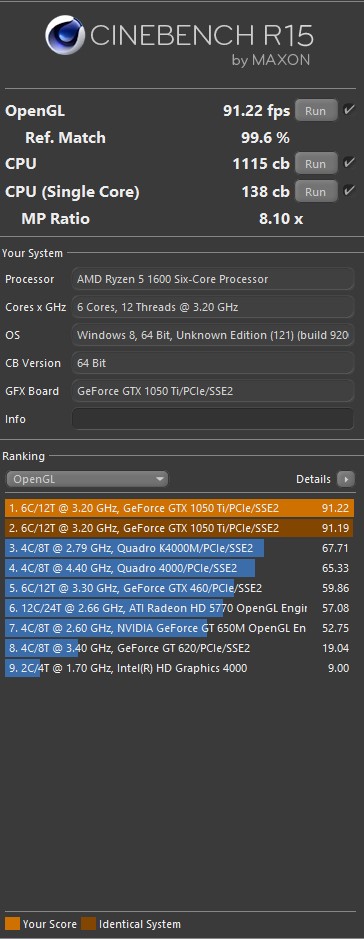364x939 pixels.
Task: Toggle the CPU test checkbox
Action: coord(348,163)
